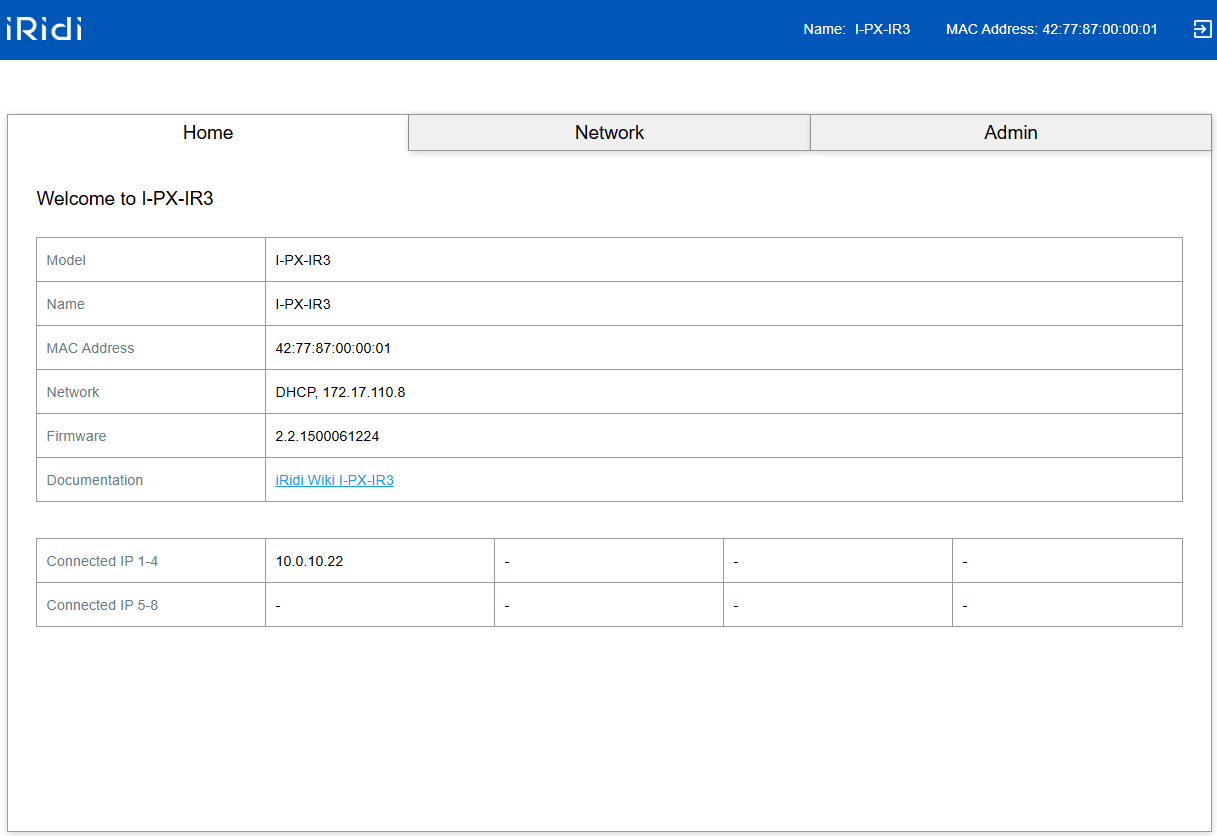Click the connected IP address 10.0.10.22

(309, 561)
